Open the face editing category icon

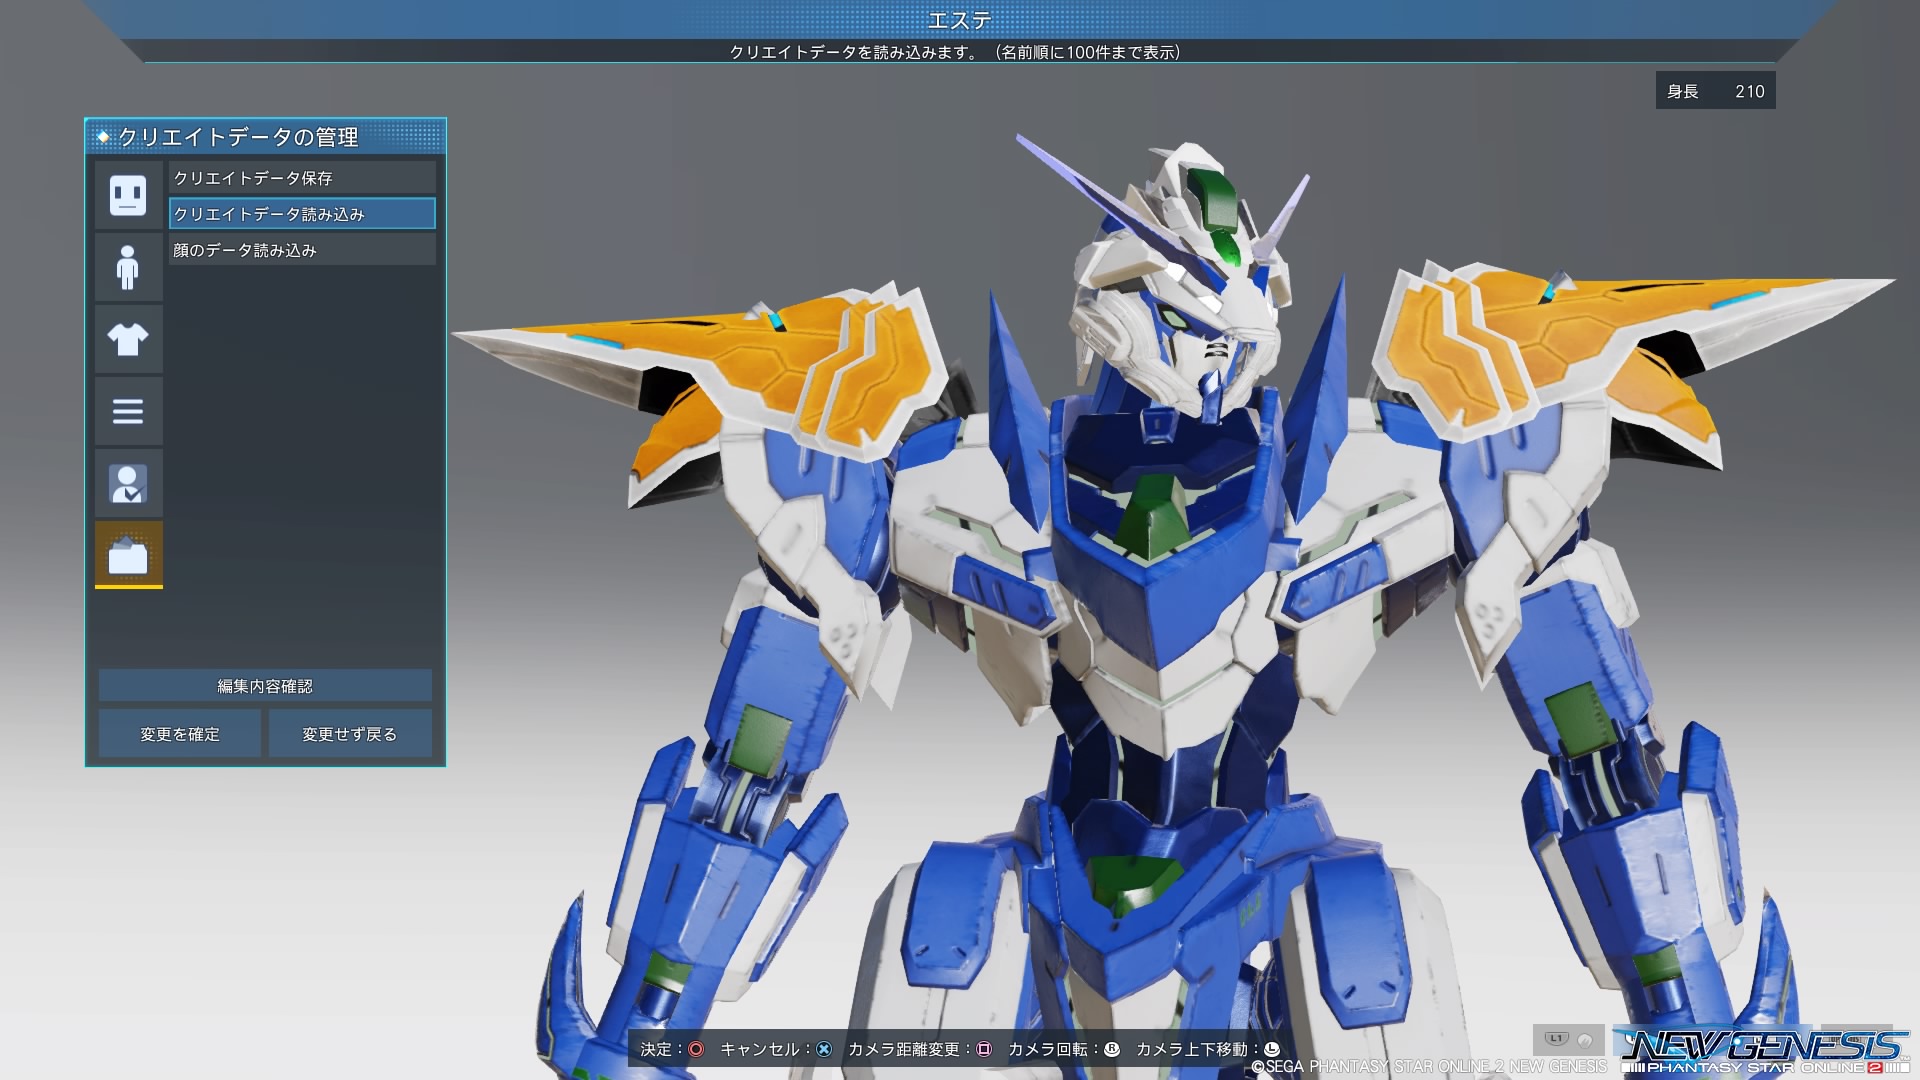click(x=128, y=194)
